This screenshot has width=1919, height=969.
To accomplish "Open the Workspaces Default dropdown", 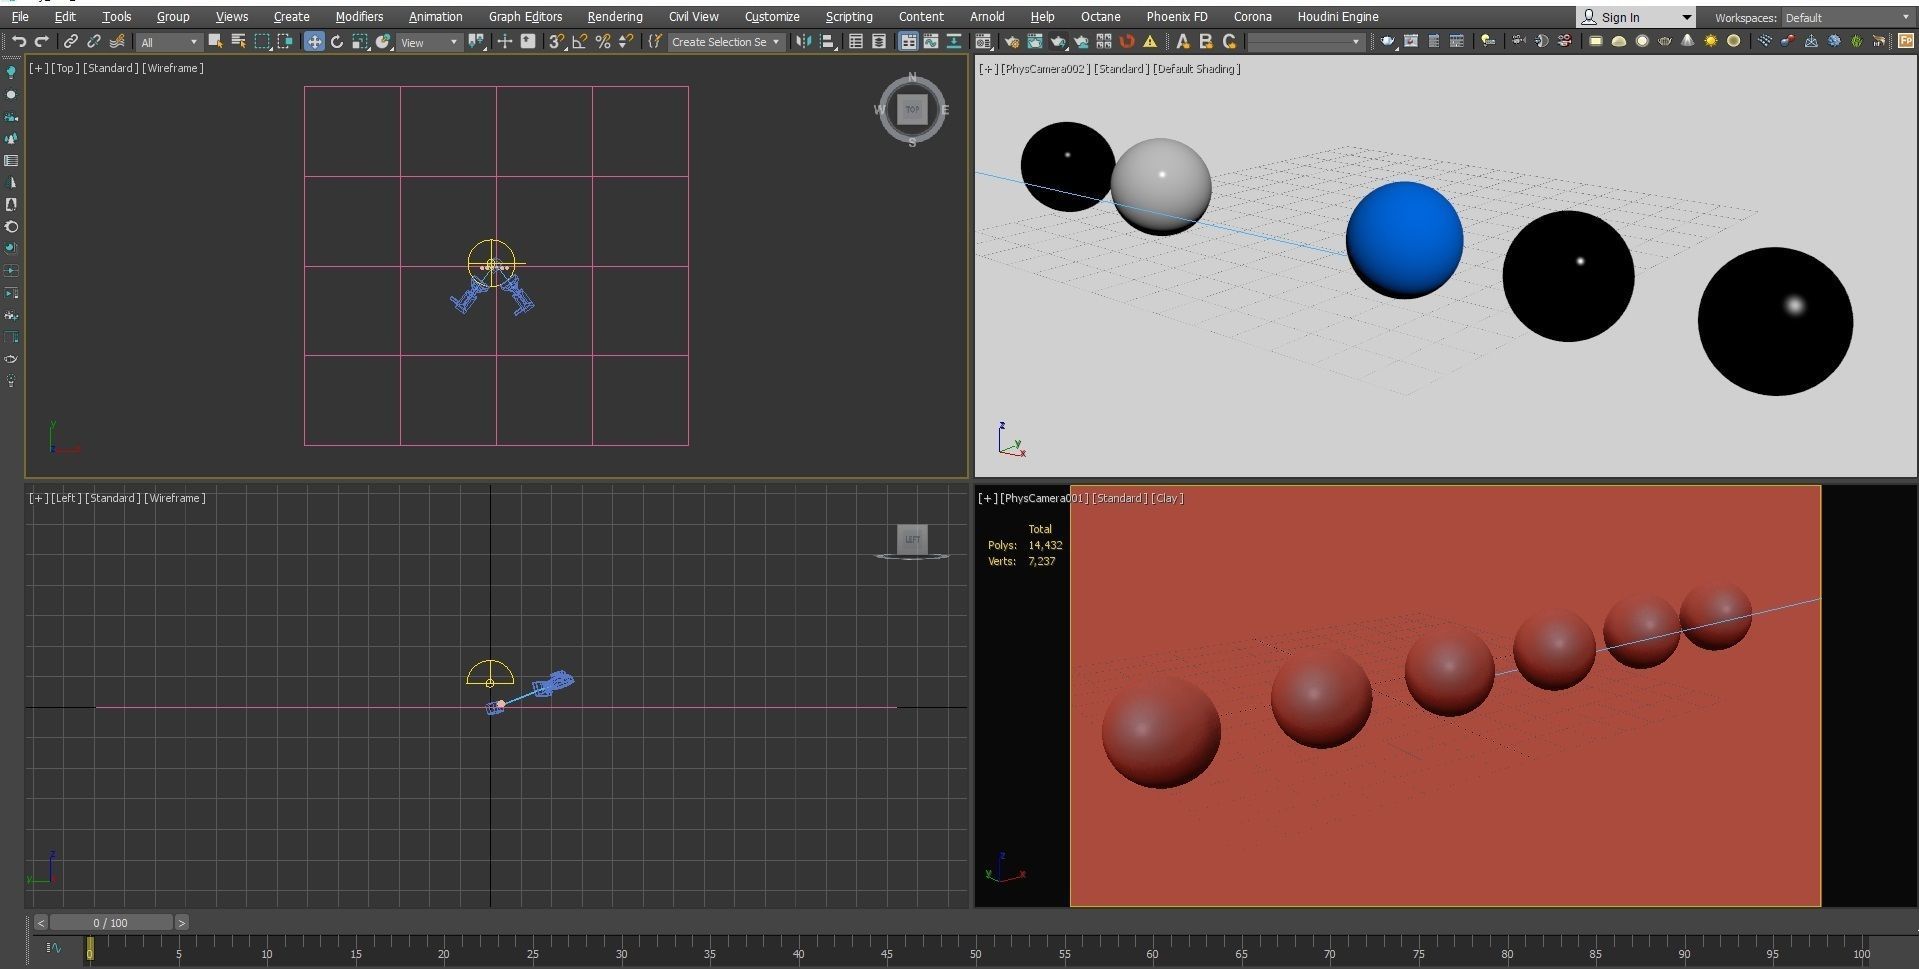I will [1847, 18].
